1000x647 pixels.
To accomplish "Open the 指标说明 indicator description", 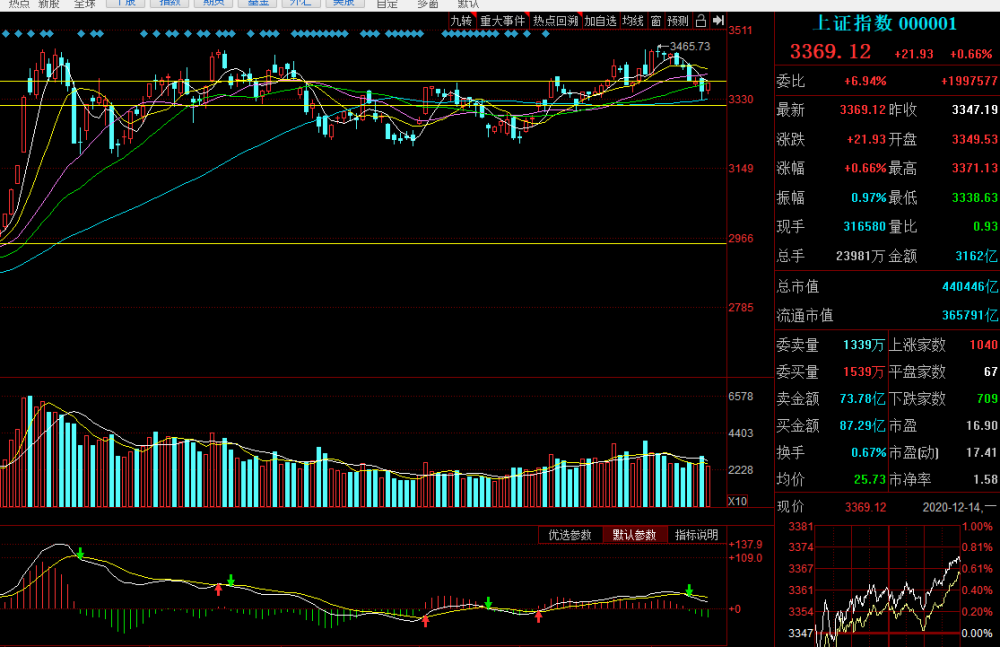I will tap(696, 535).
